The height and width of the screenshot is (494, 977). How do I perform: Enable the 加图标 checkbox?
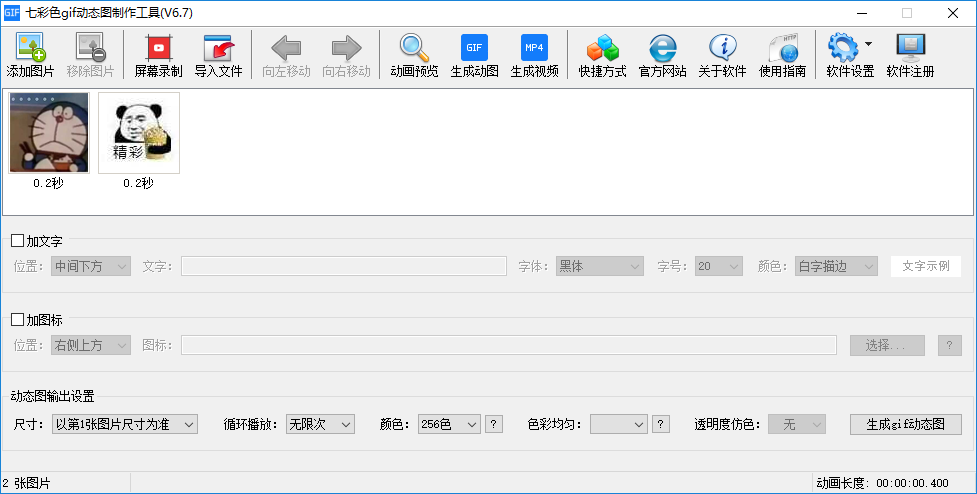point(17,320)
